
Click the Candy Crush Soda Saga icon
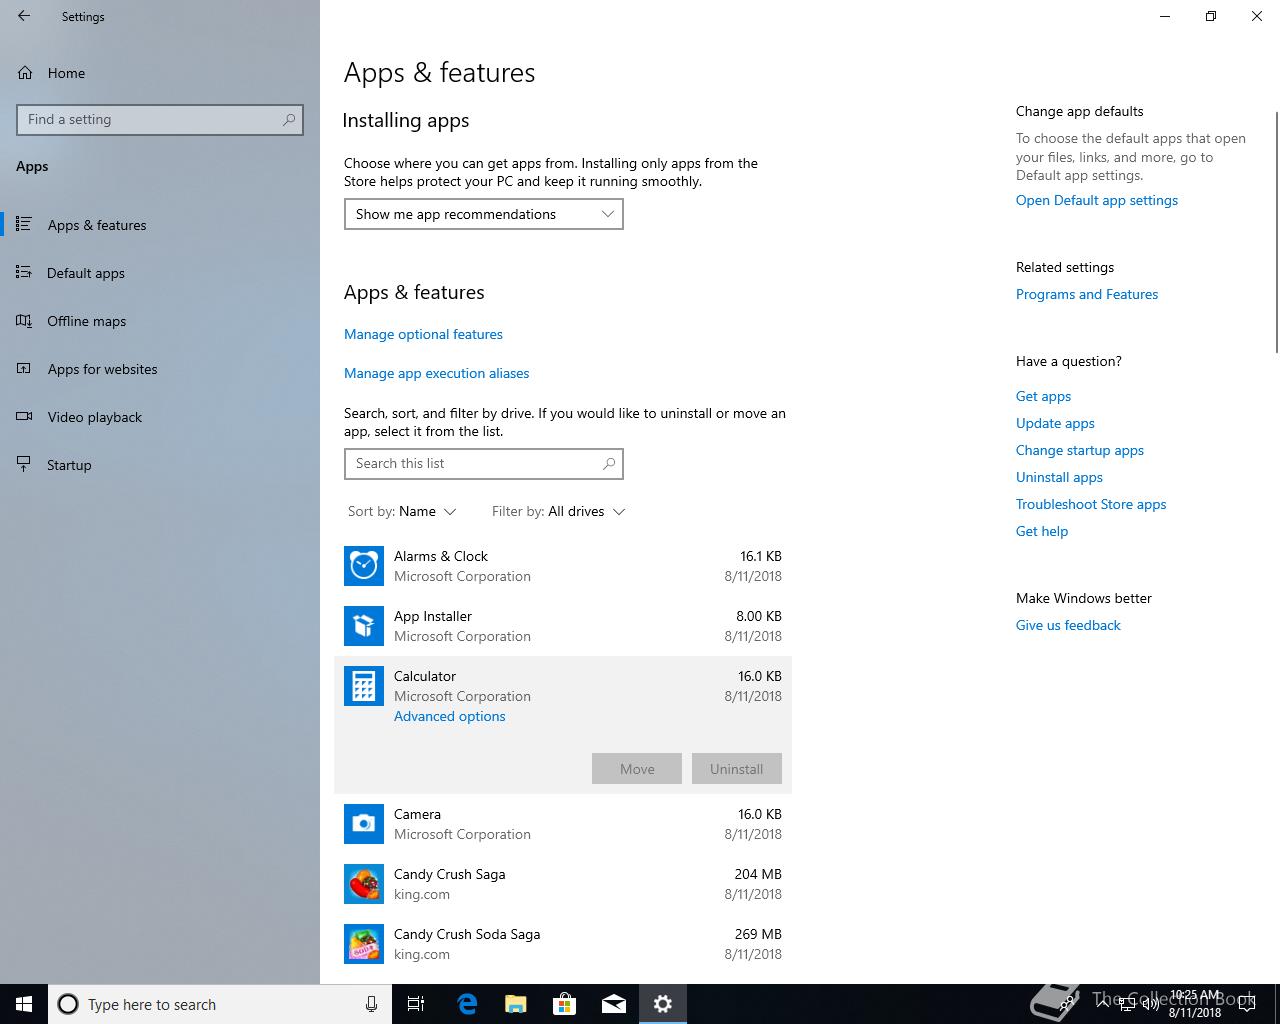(364, 944)
